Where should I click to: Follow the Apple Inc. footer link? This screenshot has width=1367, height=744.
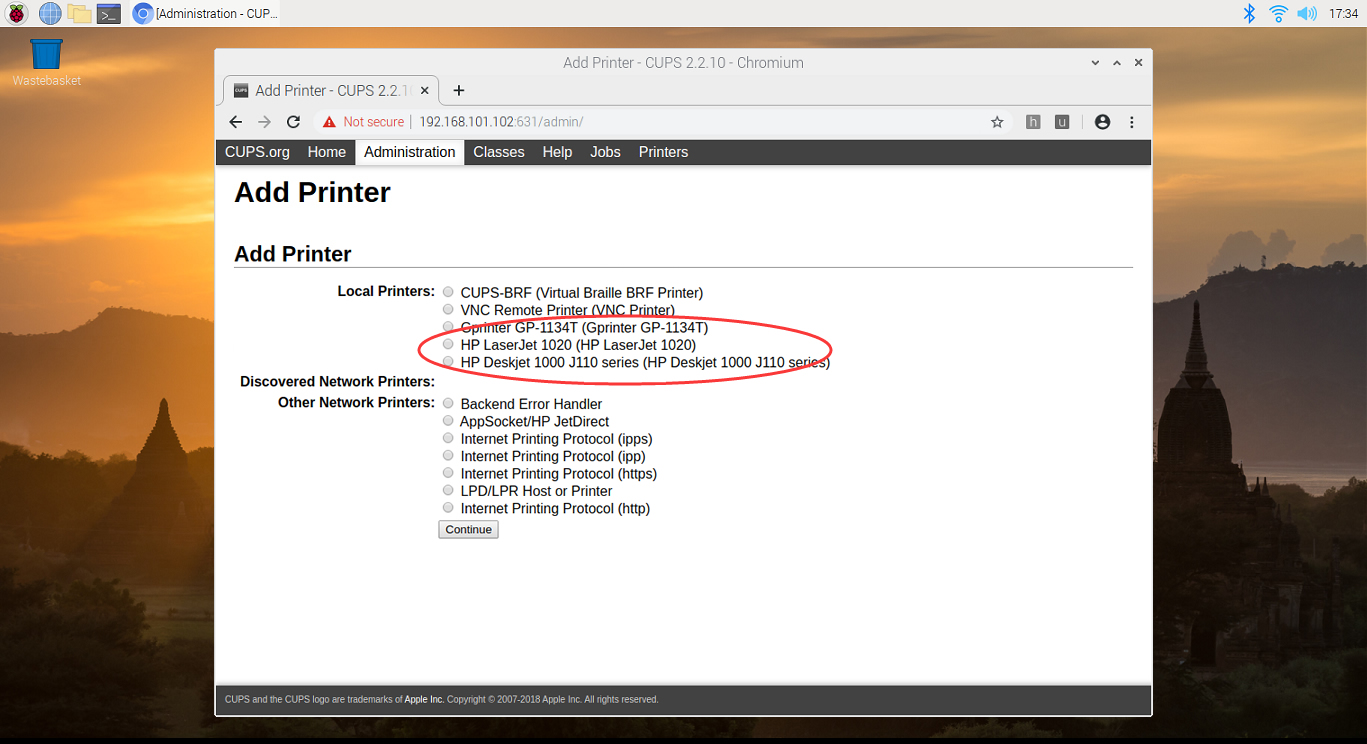click(424, 700)
